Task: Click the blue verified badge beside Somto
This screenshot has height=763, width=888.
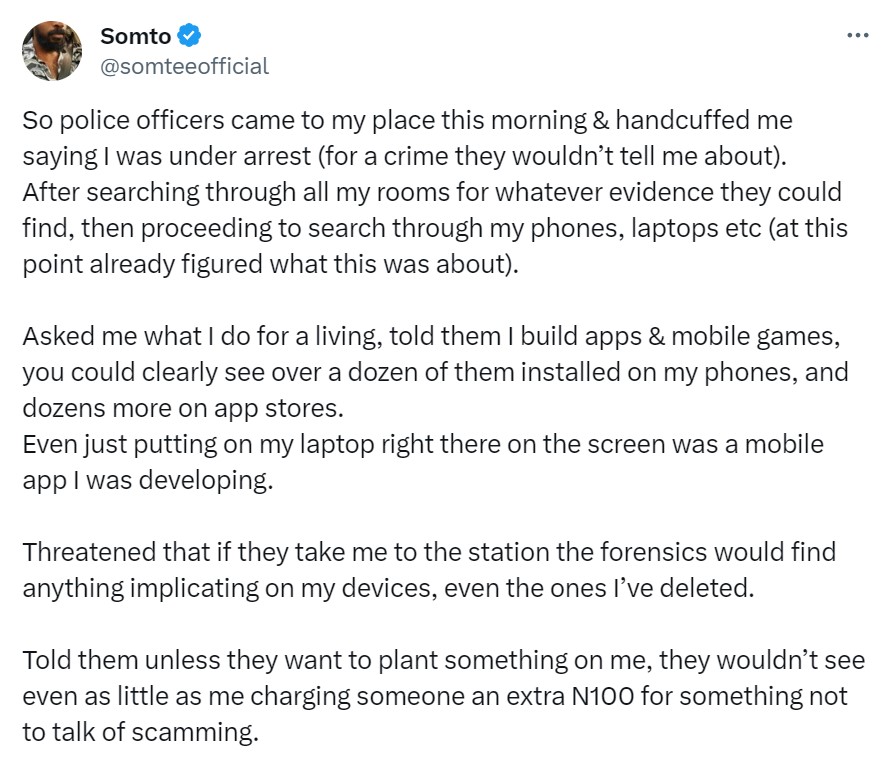Action: pyautogui.click(x=190, y=37)
